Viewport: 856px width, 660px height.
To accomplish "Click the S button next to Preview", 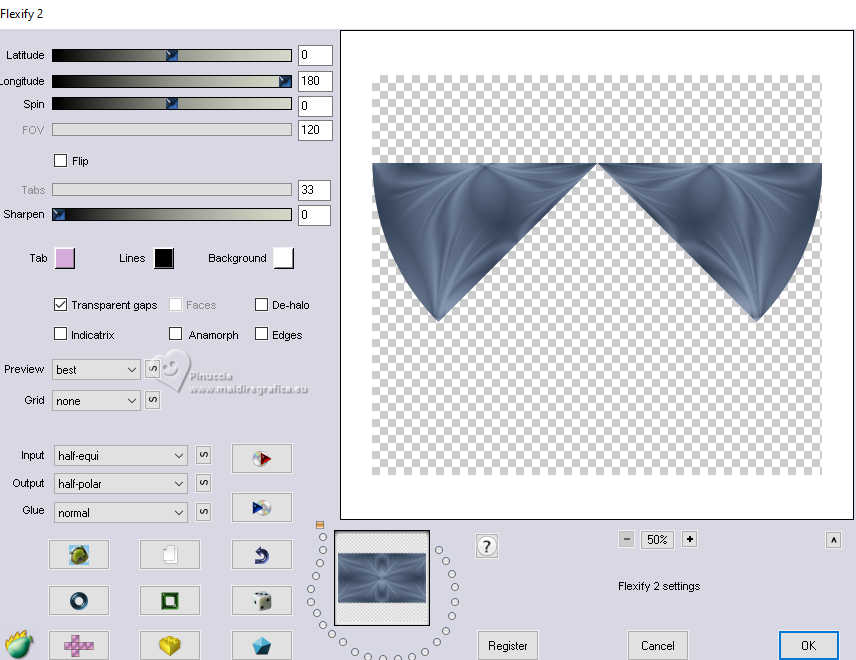I will (152, 370).
